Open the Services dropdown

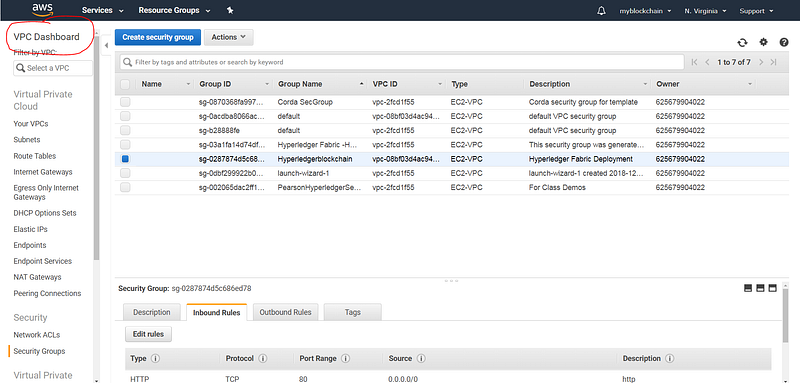[103, 10]
